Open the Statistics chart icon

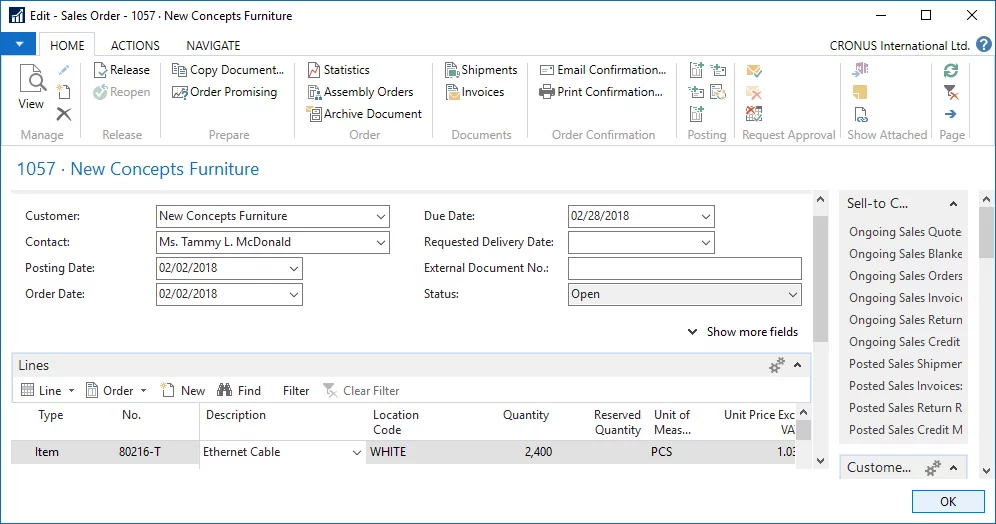click(x=314, y=70)
